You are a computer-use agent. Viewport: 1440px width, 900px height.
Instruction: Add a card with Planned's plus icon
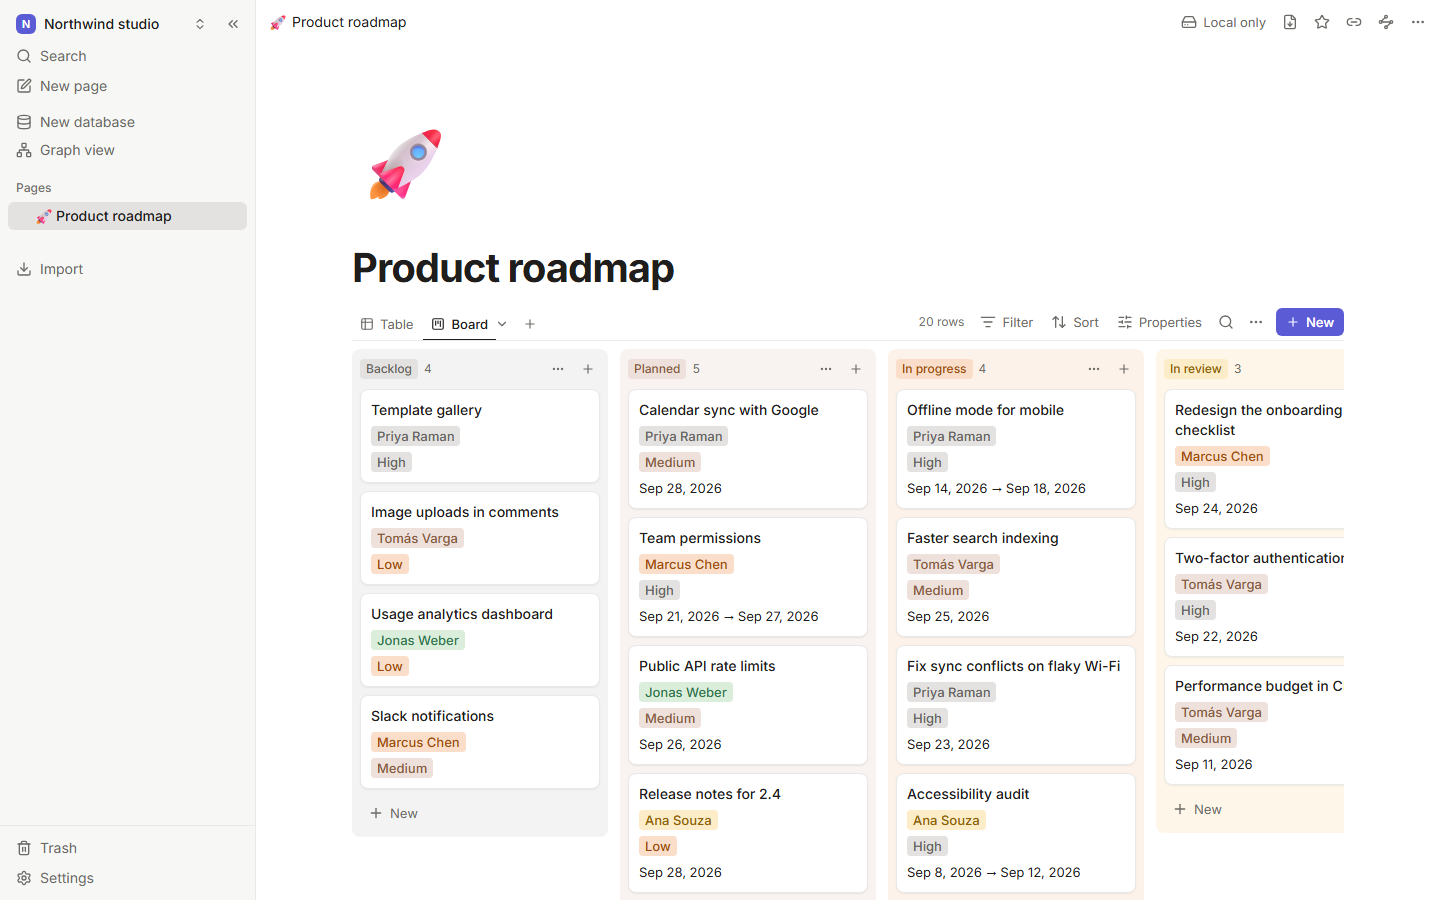pos(856,369)
